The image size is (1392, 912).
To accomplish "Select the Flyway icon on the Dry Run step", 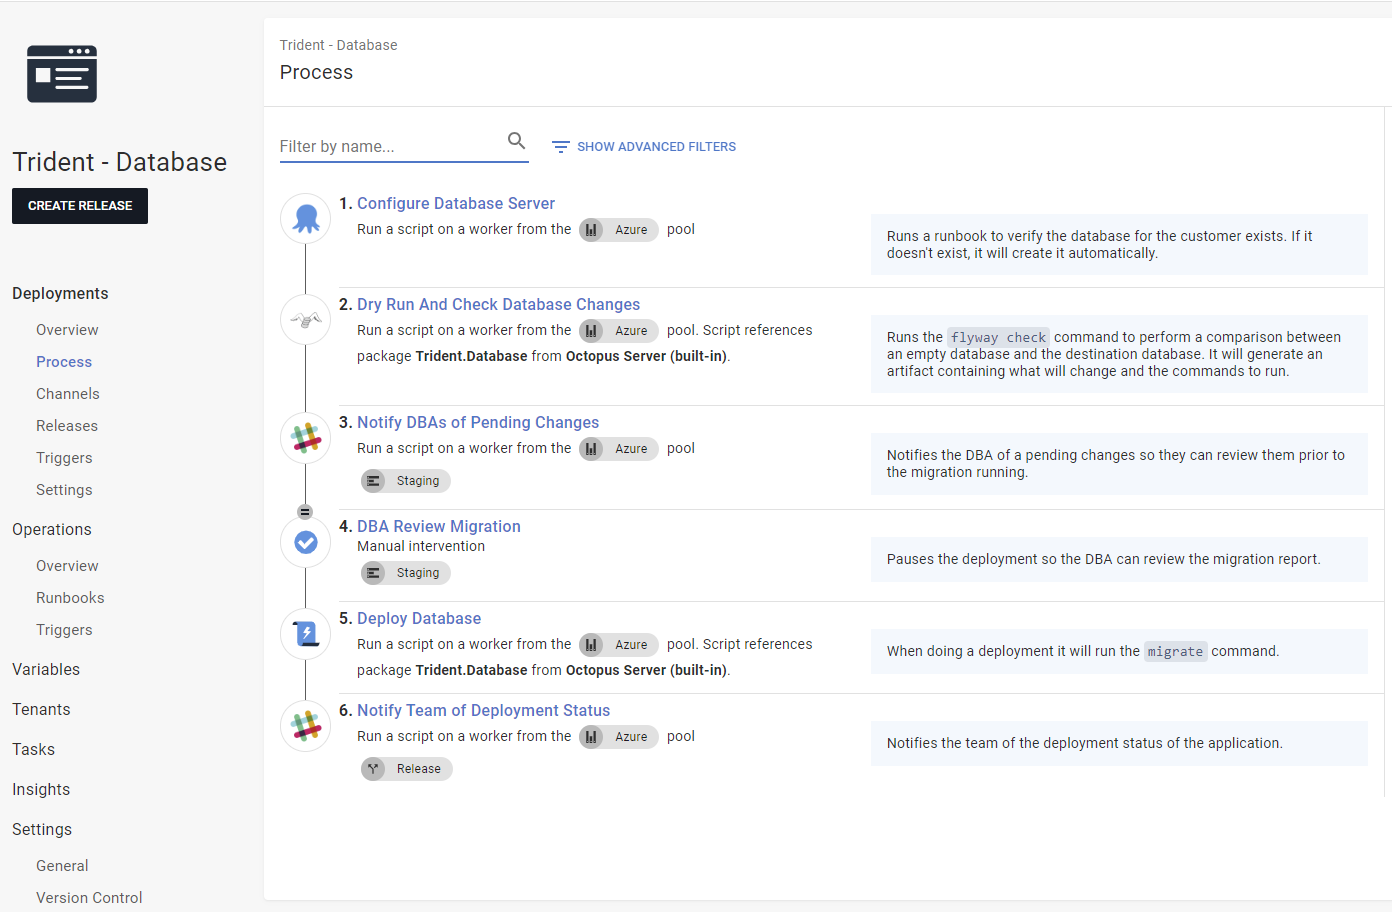I will pyautogui.click(x=305, y=319).
